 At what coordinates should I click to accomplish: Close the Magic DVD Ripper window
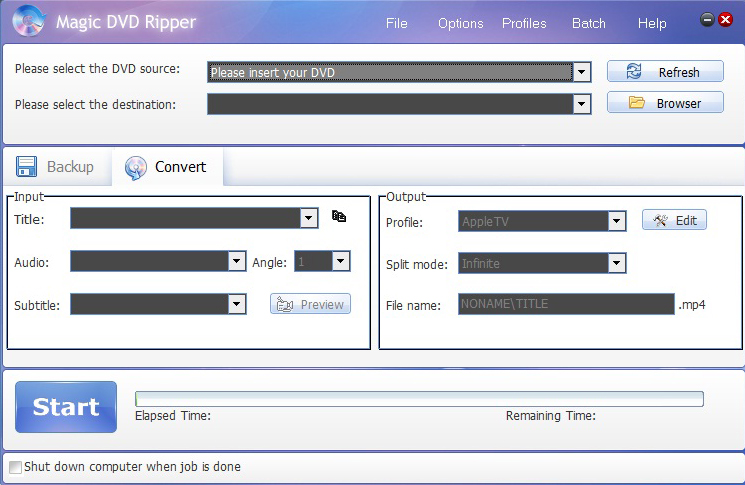point(725,19)
